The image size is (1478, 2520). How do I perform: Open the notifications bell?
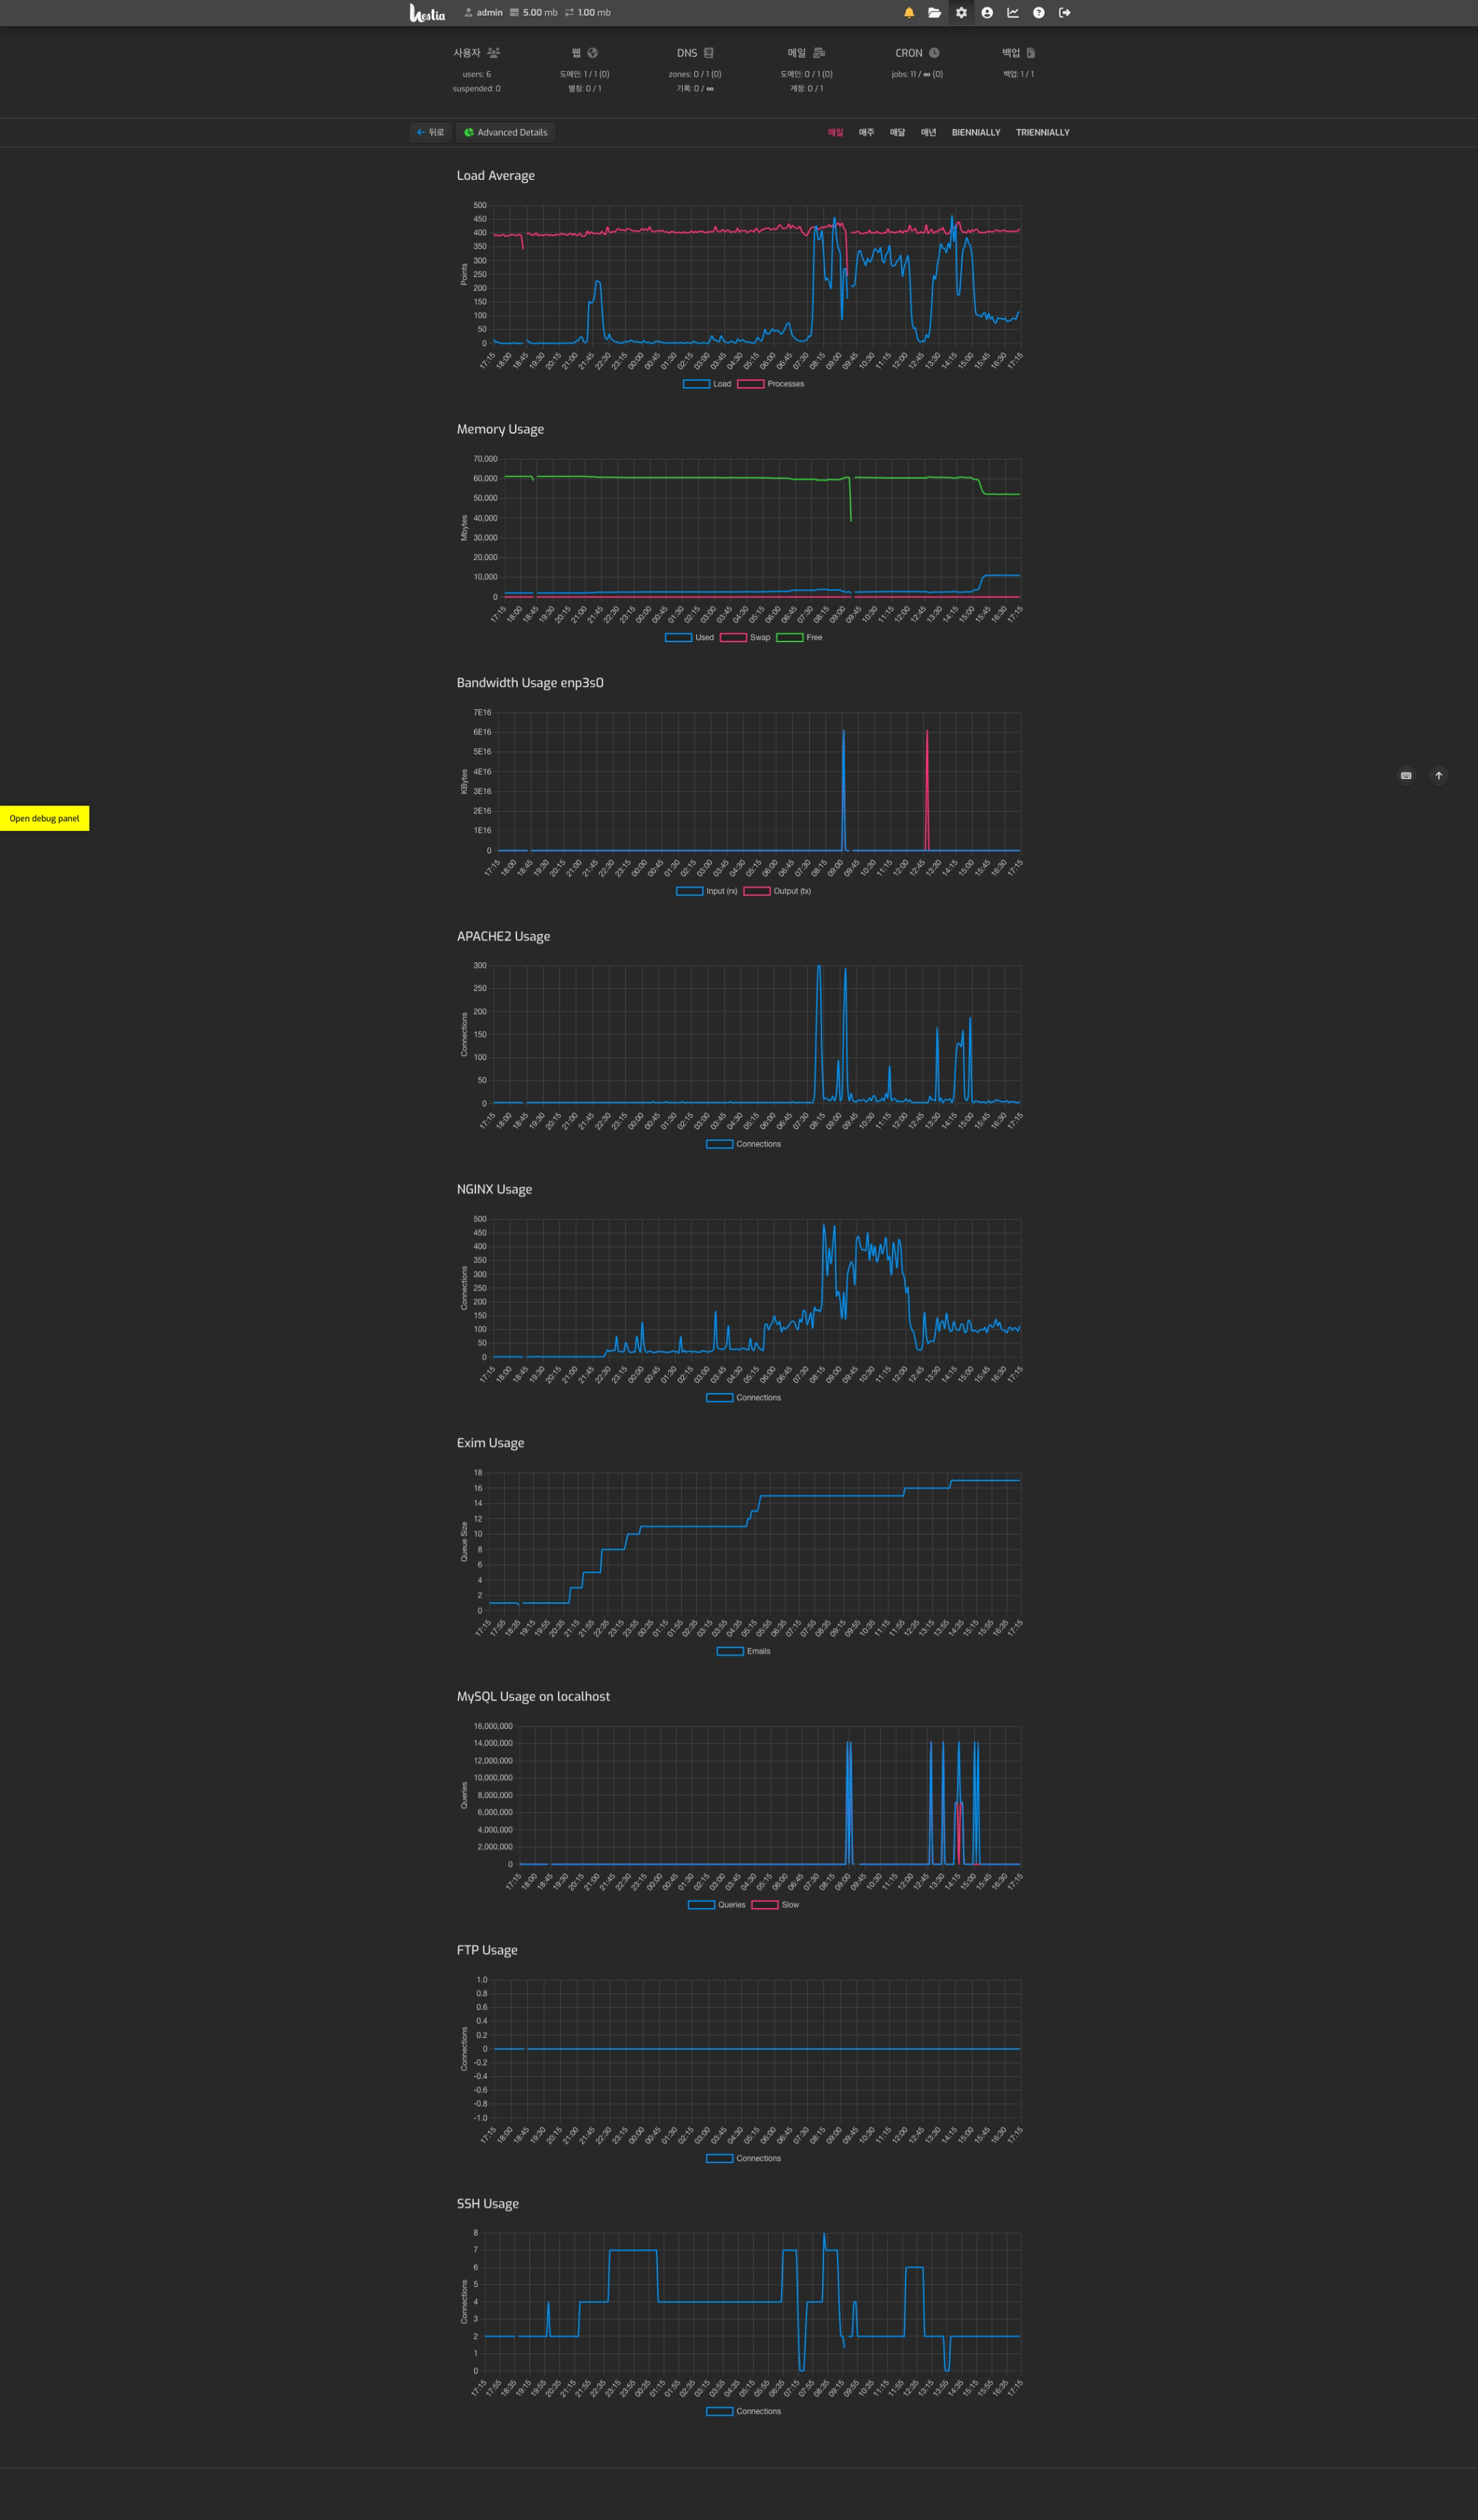coord(909,13)
